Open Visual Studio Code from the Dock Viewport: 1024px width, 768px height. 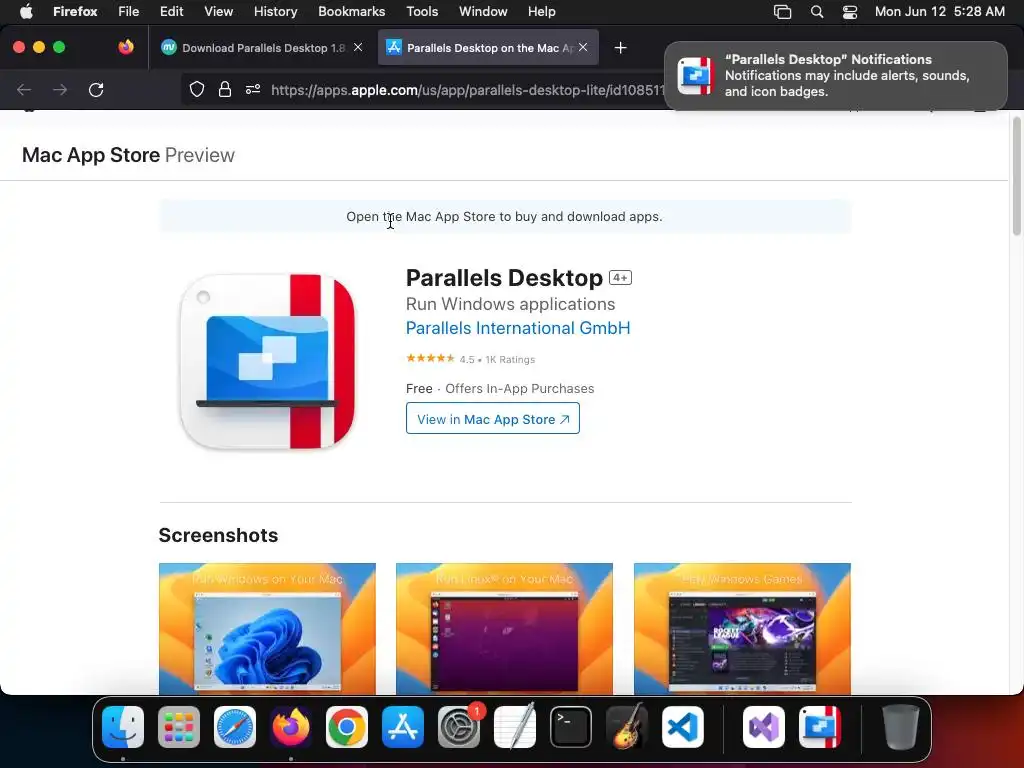click(x=682, y=727)
